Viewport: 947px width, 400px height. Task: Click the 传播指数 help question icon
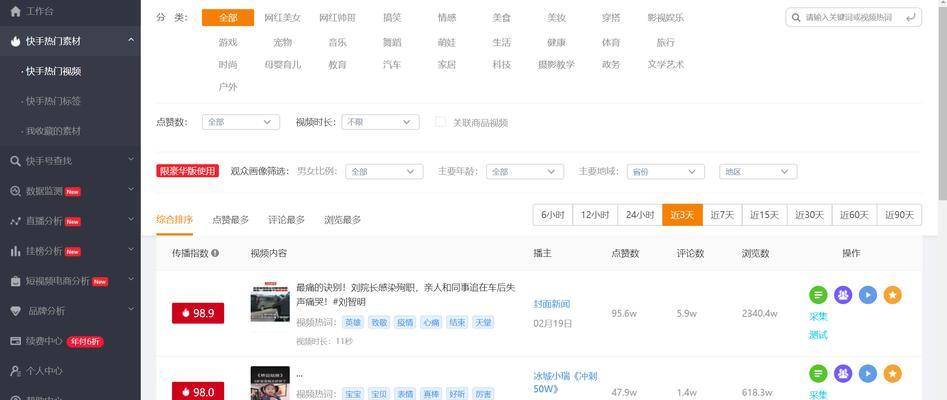[x=215, y=254]
